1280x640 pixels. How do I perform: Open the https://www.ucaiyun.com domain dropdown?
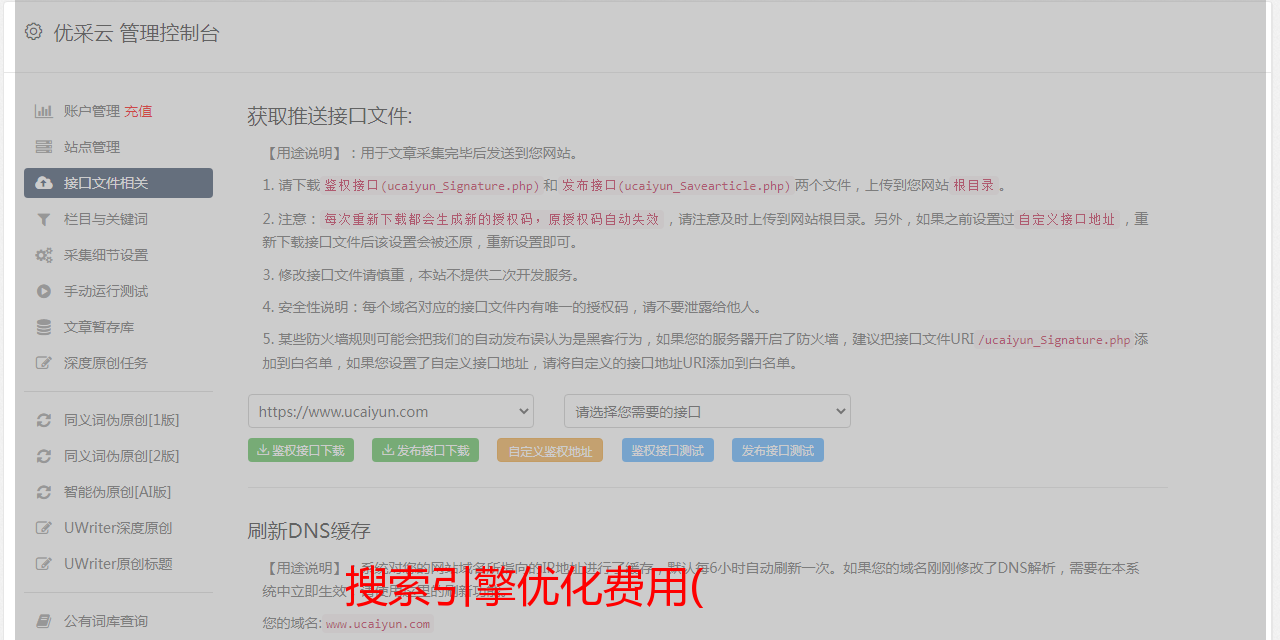pos(391,411)
